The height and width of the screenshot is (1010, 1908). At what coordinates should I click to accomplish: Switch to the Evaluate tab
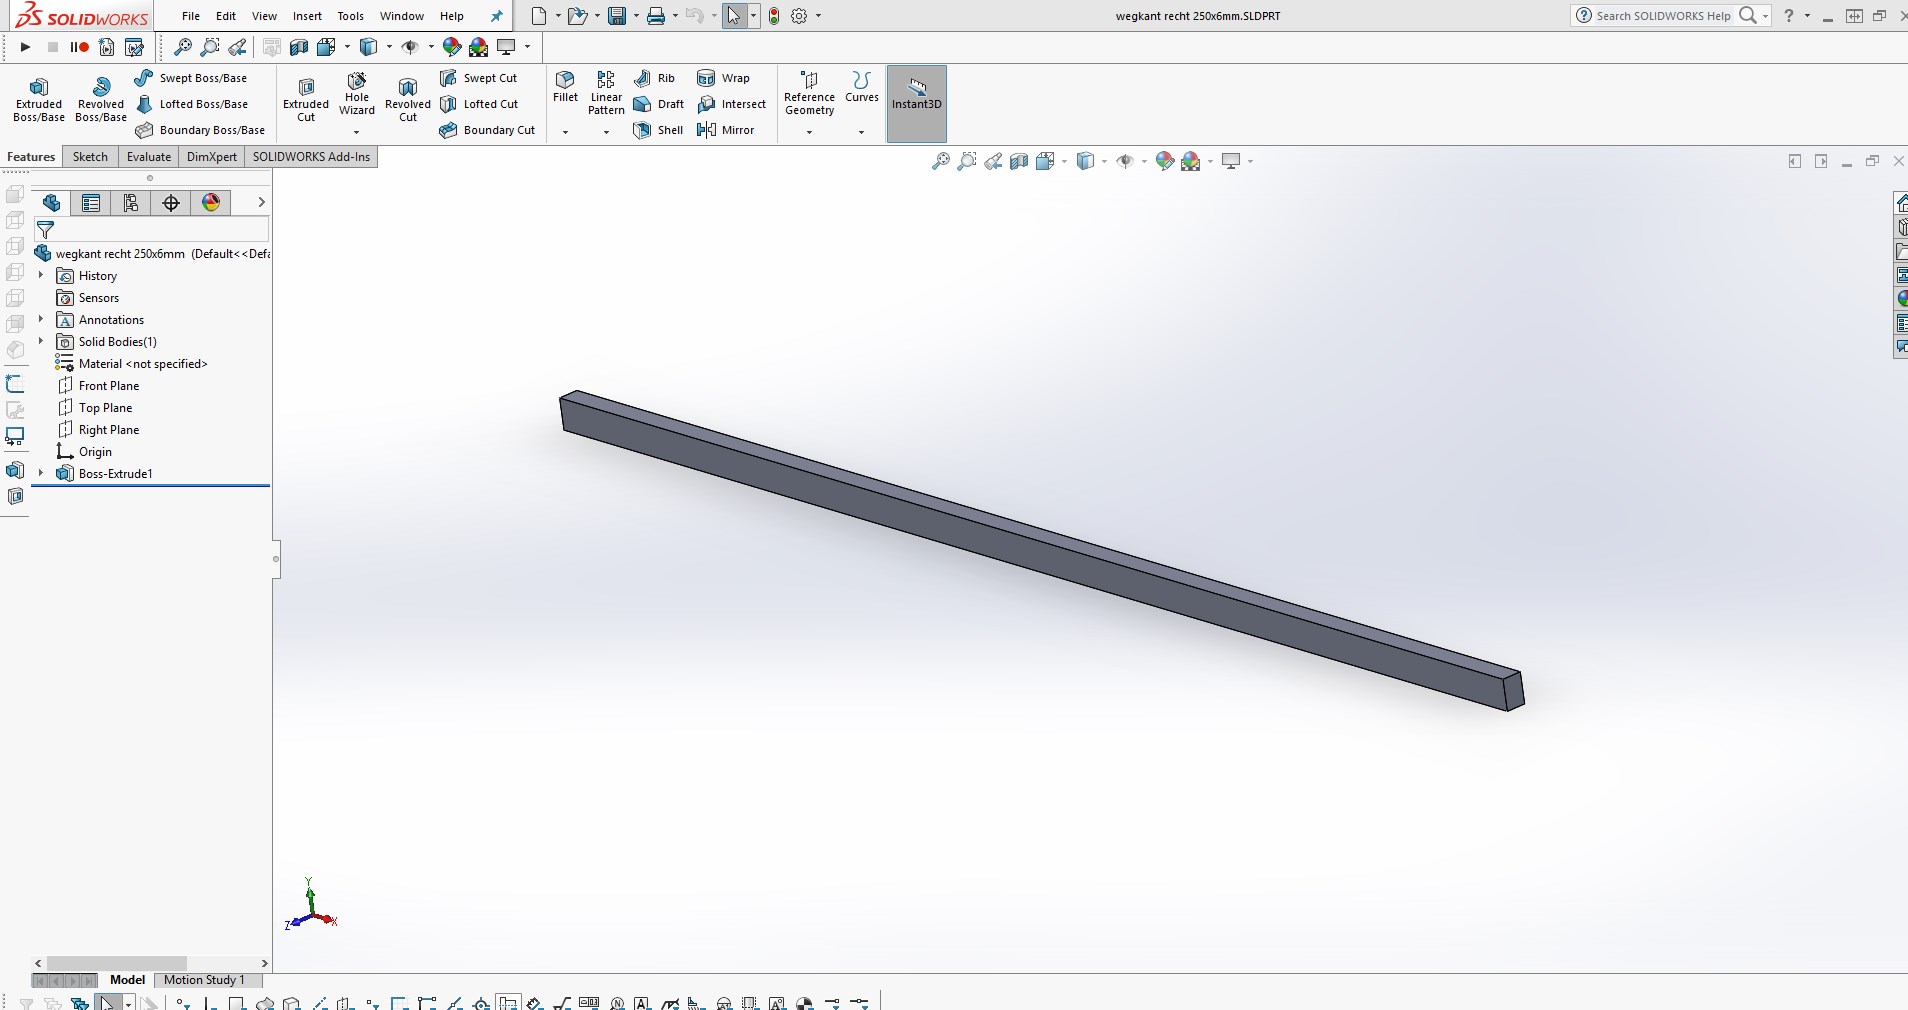[x=148, y=157]
